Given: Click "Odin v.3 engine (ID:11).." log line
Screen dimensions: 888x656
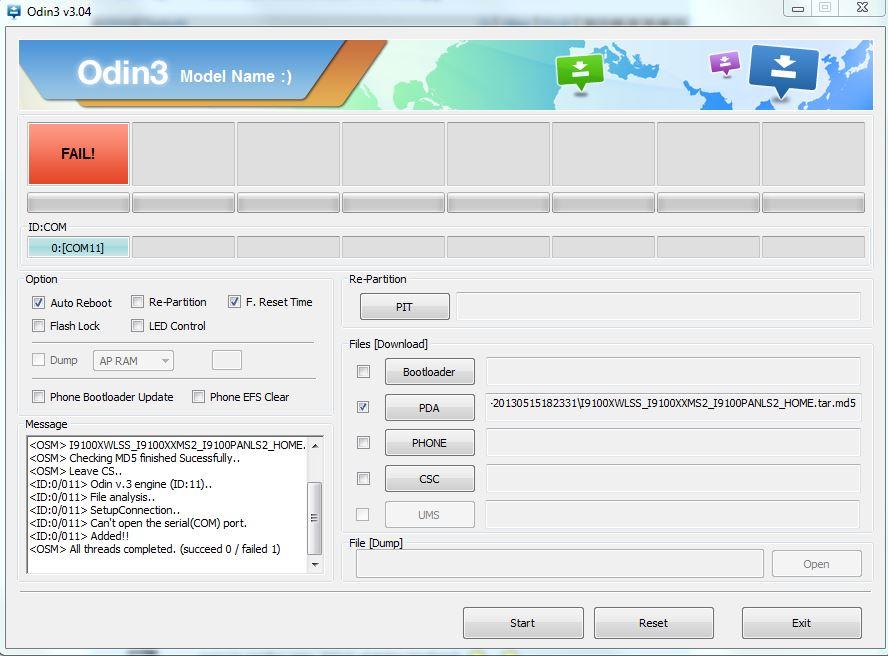Looking at the screenshot, I should pyautogui.click(x=121, y=484).
